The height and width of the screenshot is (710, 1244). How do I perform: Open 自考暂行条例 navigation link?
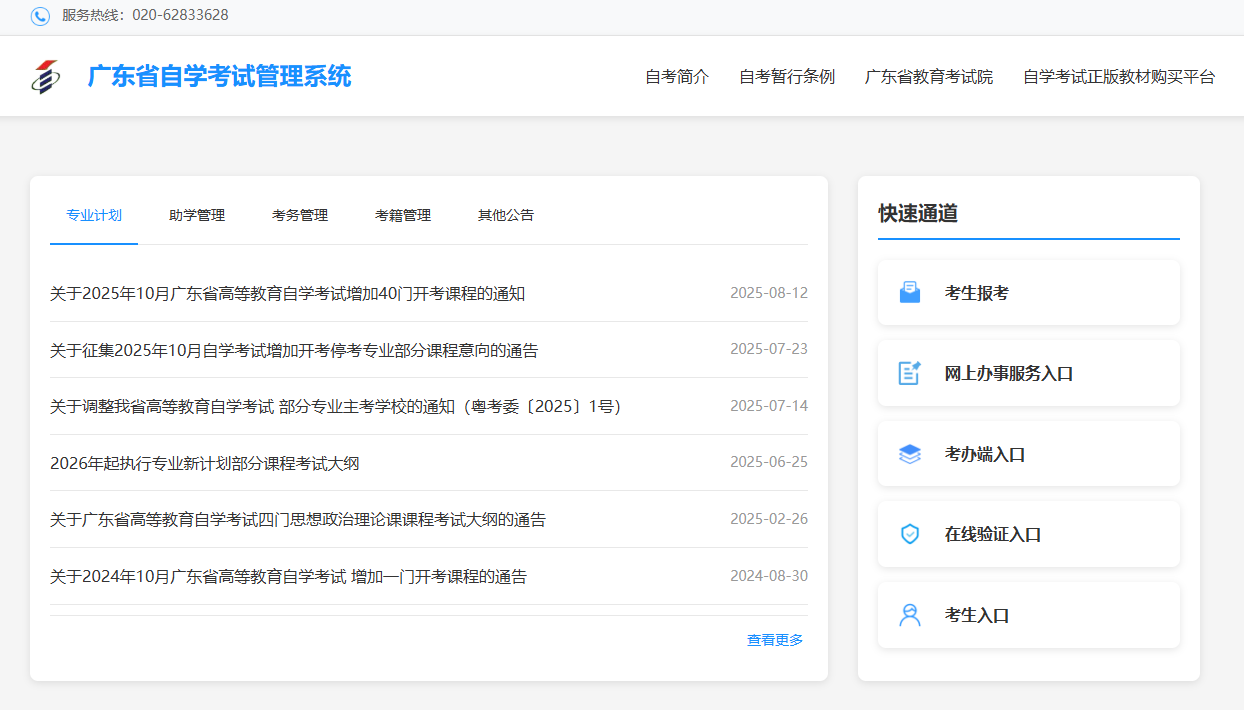point(787,77)
